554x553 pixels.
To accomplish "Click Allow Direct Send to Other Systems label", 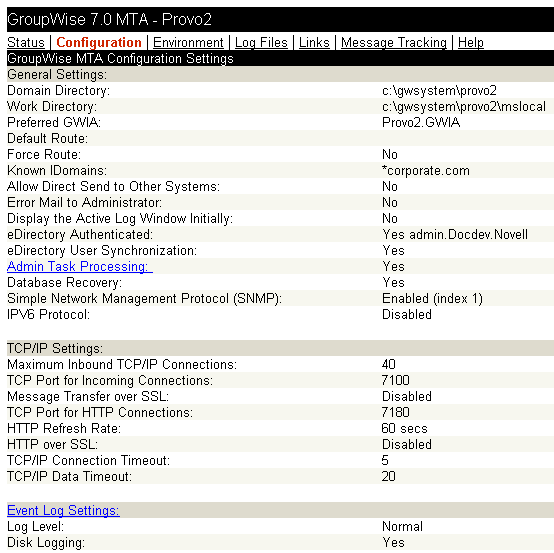I will pyautogui.click(x=113, y=186).
